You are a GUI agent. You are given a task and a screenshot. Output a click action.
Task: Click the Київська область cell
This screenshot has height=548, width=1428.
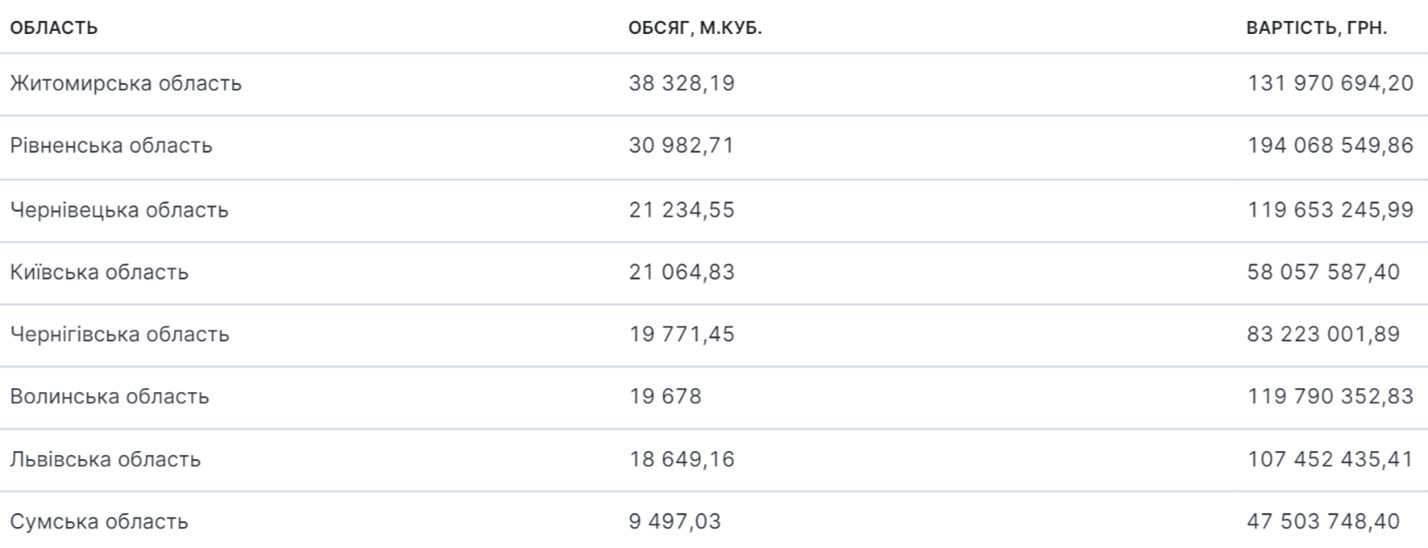pos(99,272)
